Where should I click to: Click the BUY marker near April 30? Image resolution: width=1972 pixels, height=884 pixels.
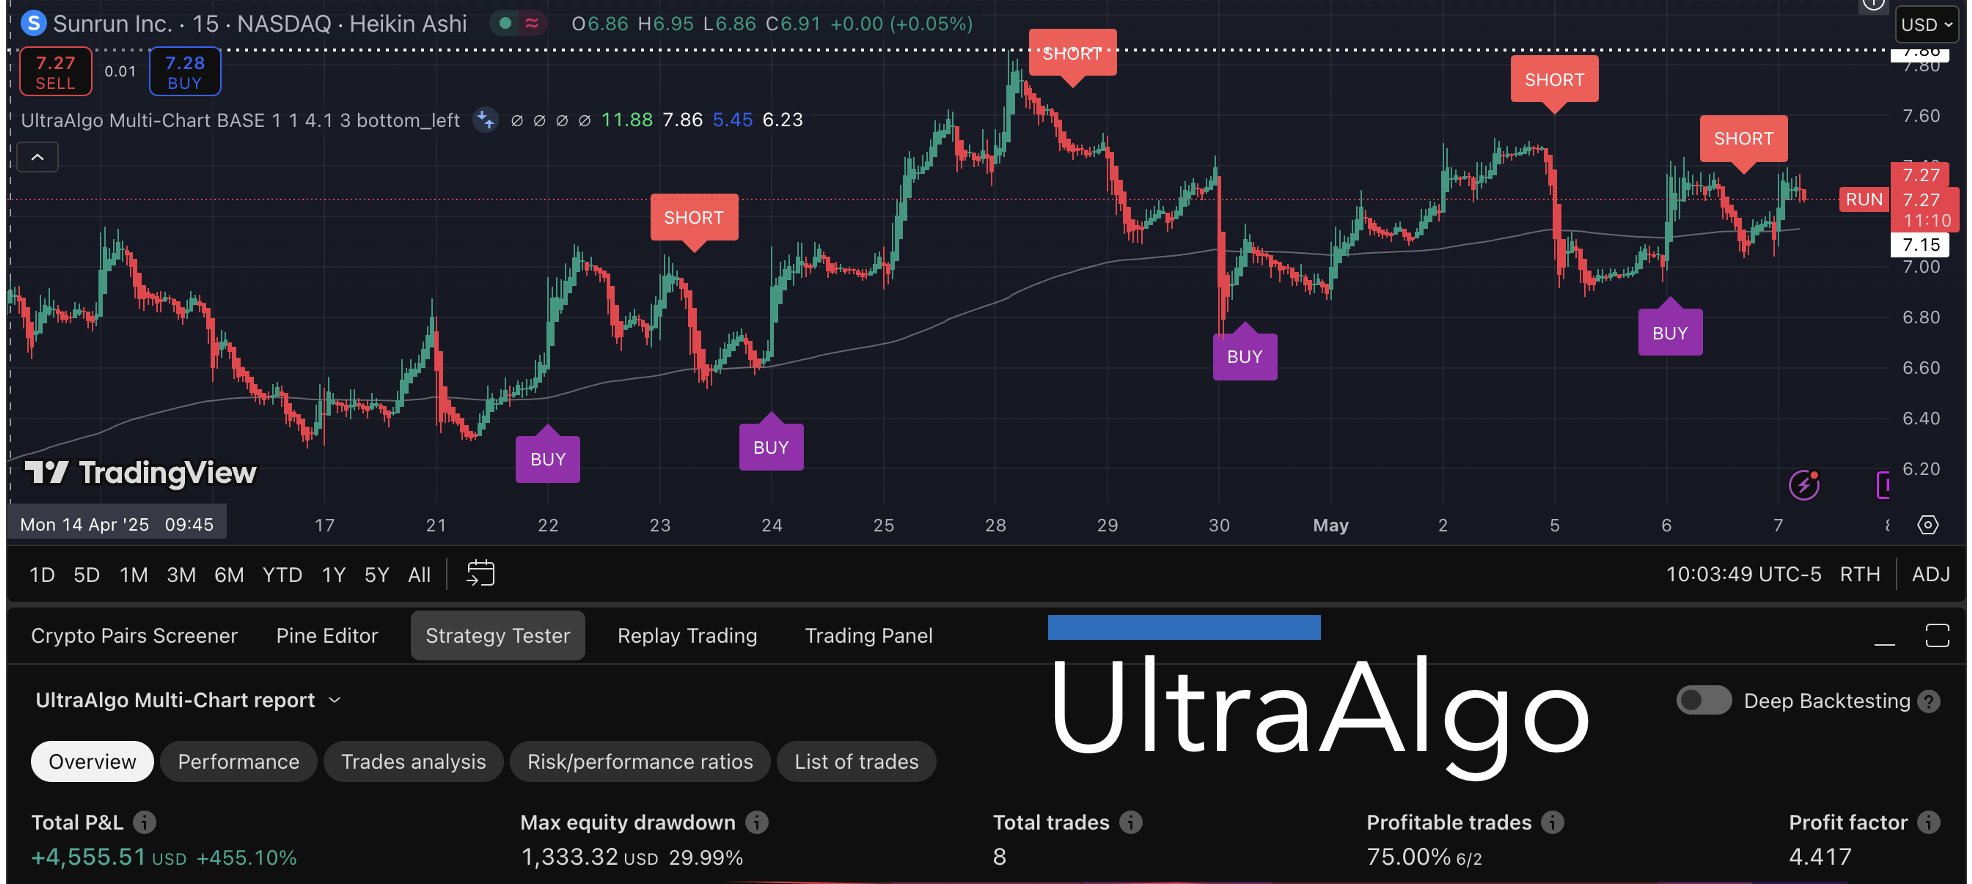pos(1245,356)
